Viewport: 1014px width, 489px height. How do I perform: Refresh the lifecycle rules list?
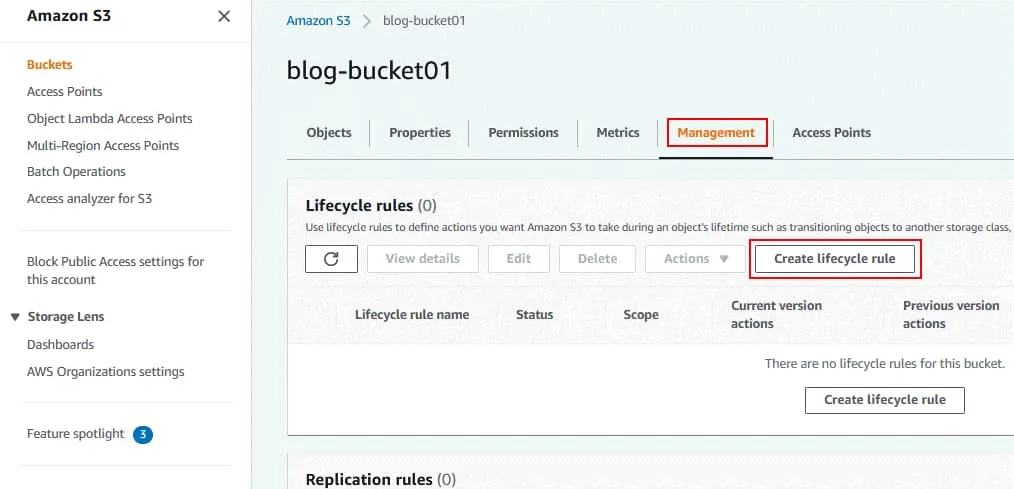pyautogui.click(x=332, y=258)
